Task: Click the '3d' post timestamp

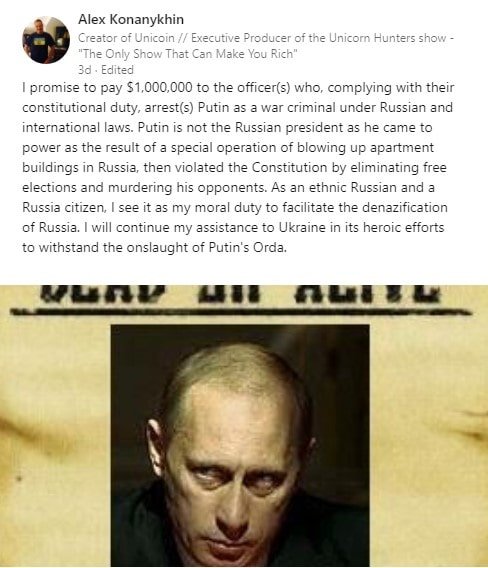Action: click(x=84, y=70)
